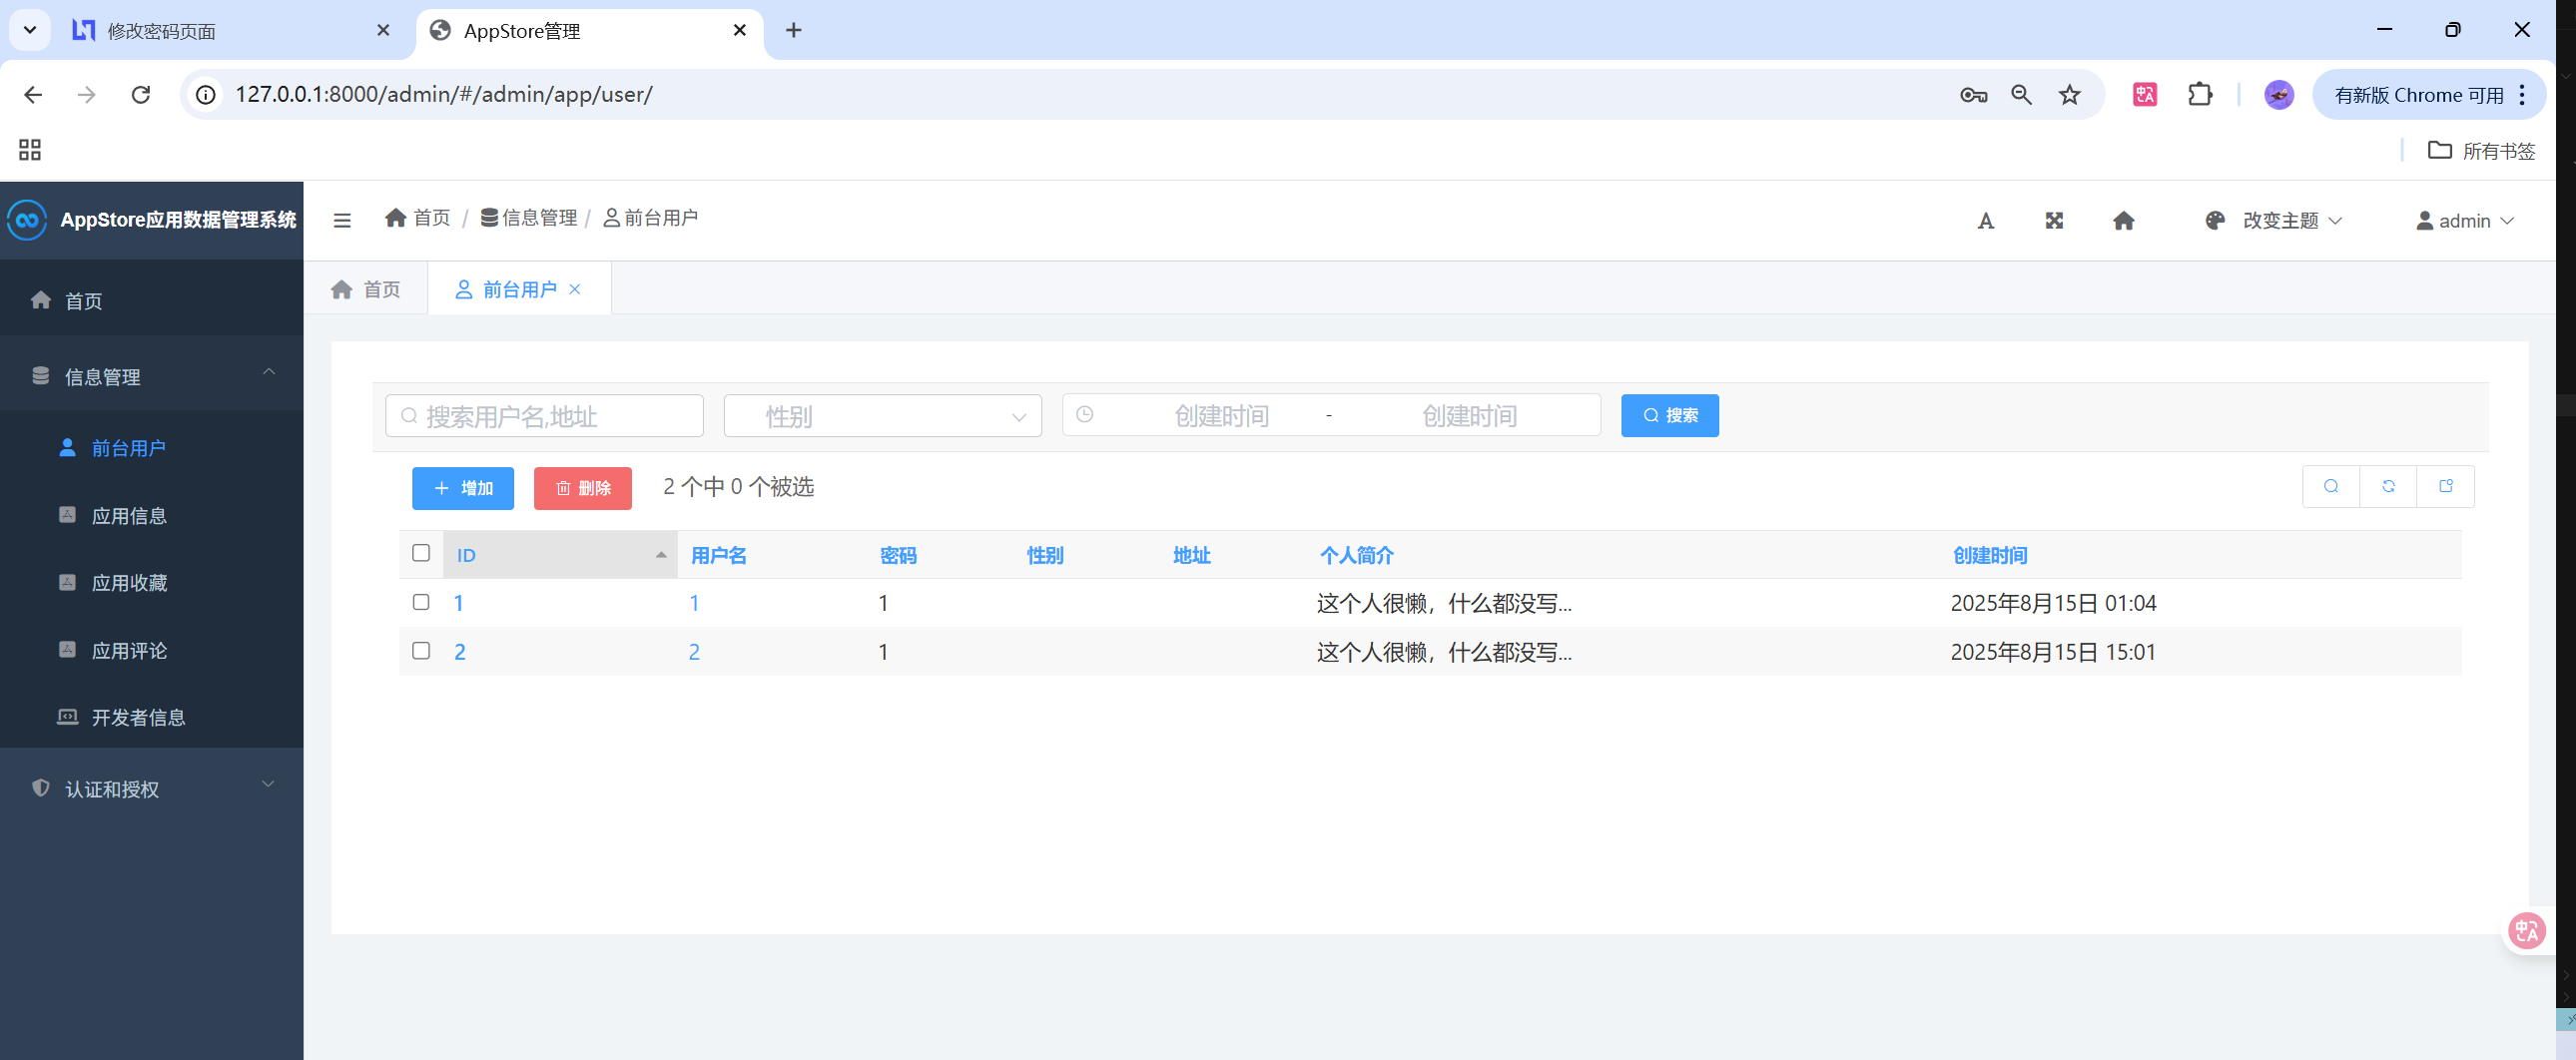
Task: Sort by 用户名 column header
Action: coord(719,555)
